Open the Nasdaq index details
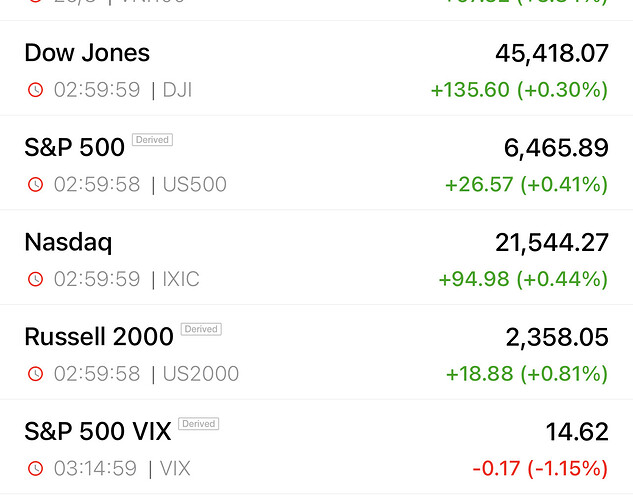Viewport: 633px width, 500px height. click(x=68, y=242)
